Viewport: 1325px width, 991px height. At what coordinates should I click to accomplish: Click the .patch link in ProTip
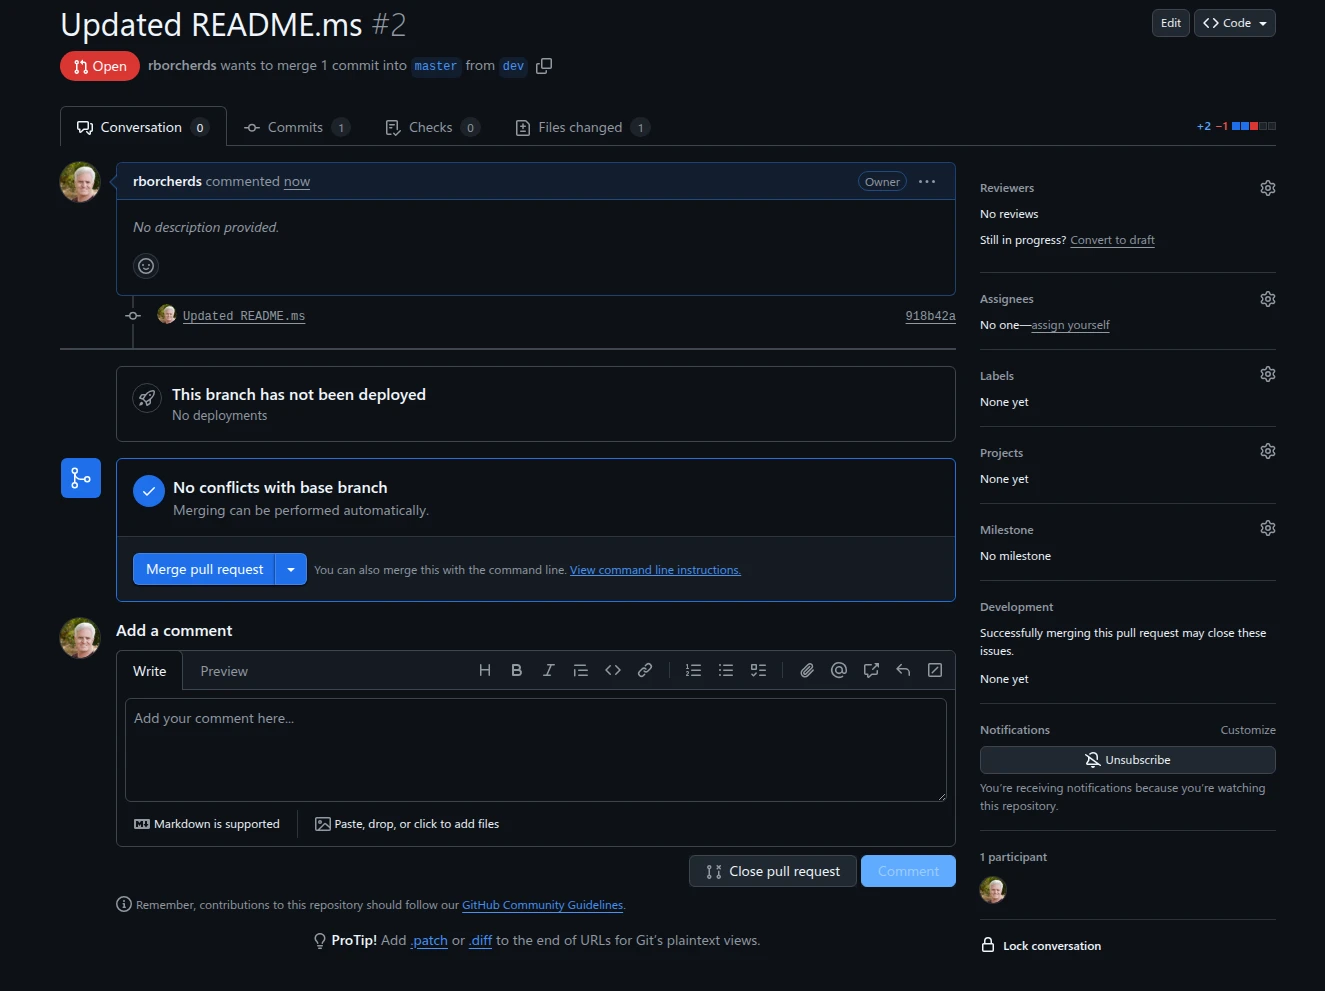tap(429, 940)
